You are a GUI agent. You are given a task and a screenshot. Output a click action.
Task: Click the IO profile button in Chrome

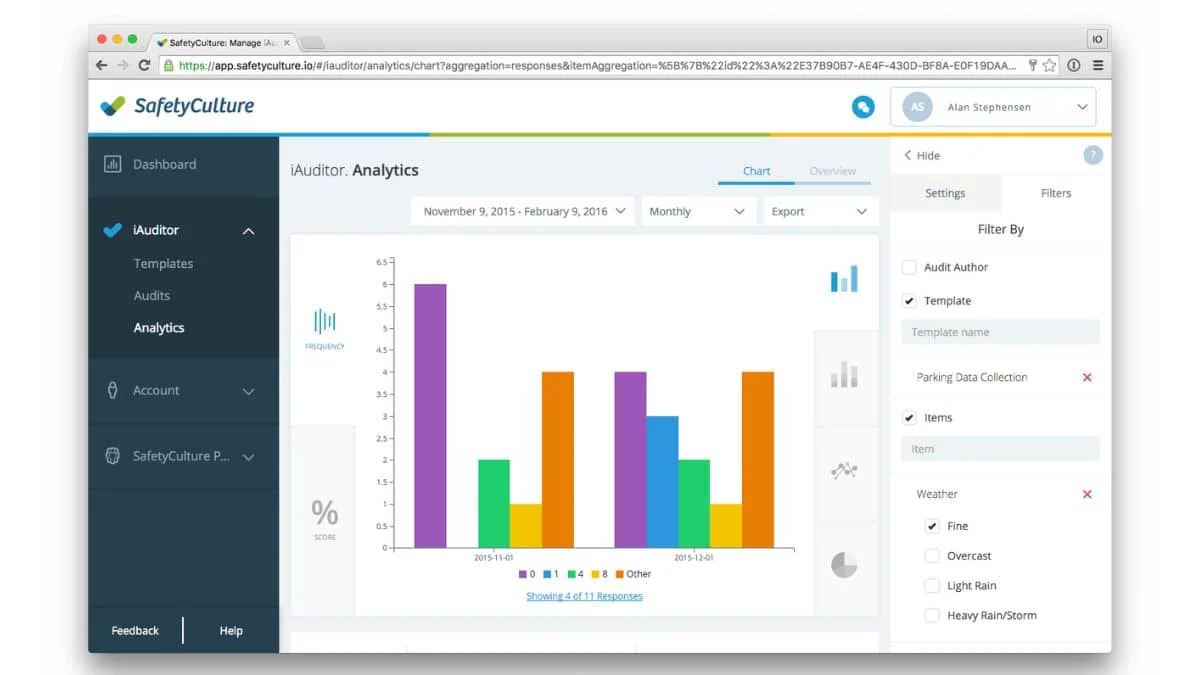point(1097,39)
